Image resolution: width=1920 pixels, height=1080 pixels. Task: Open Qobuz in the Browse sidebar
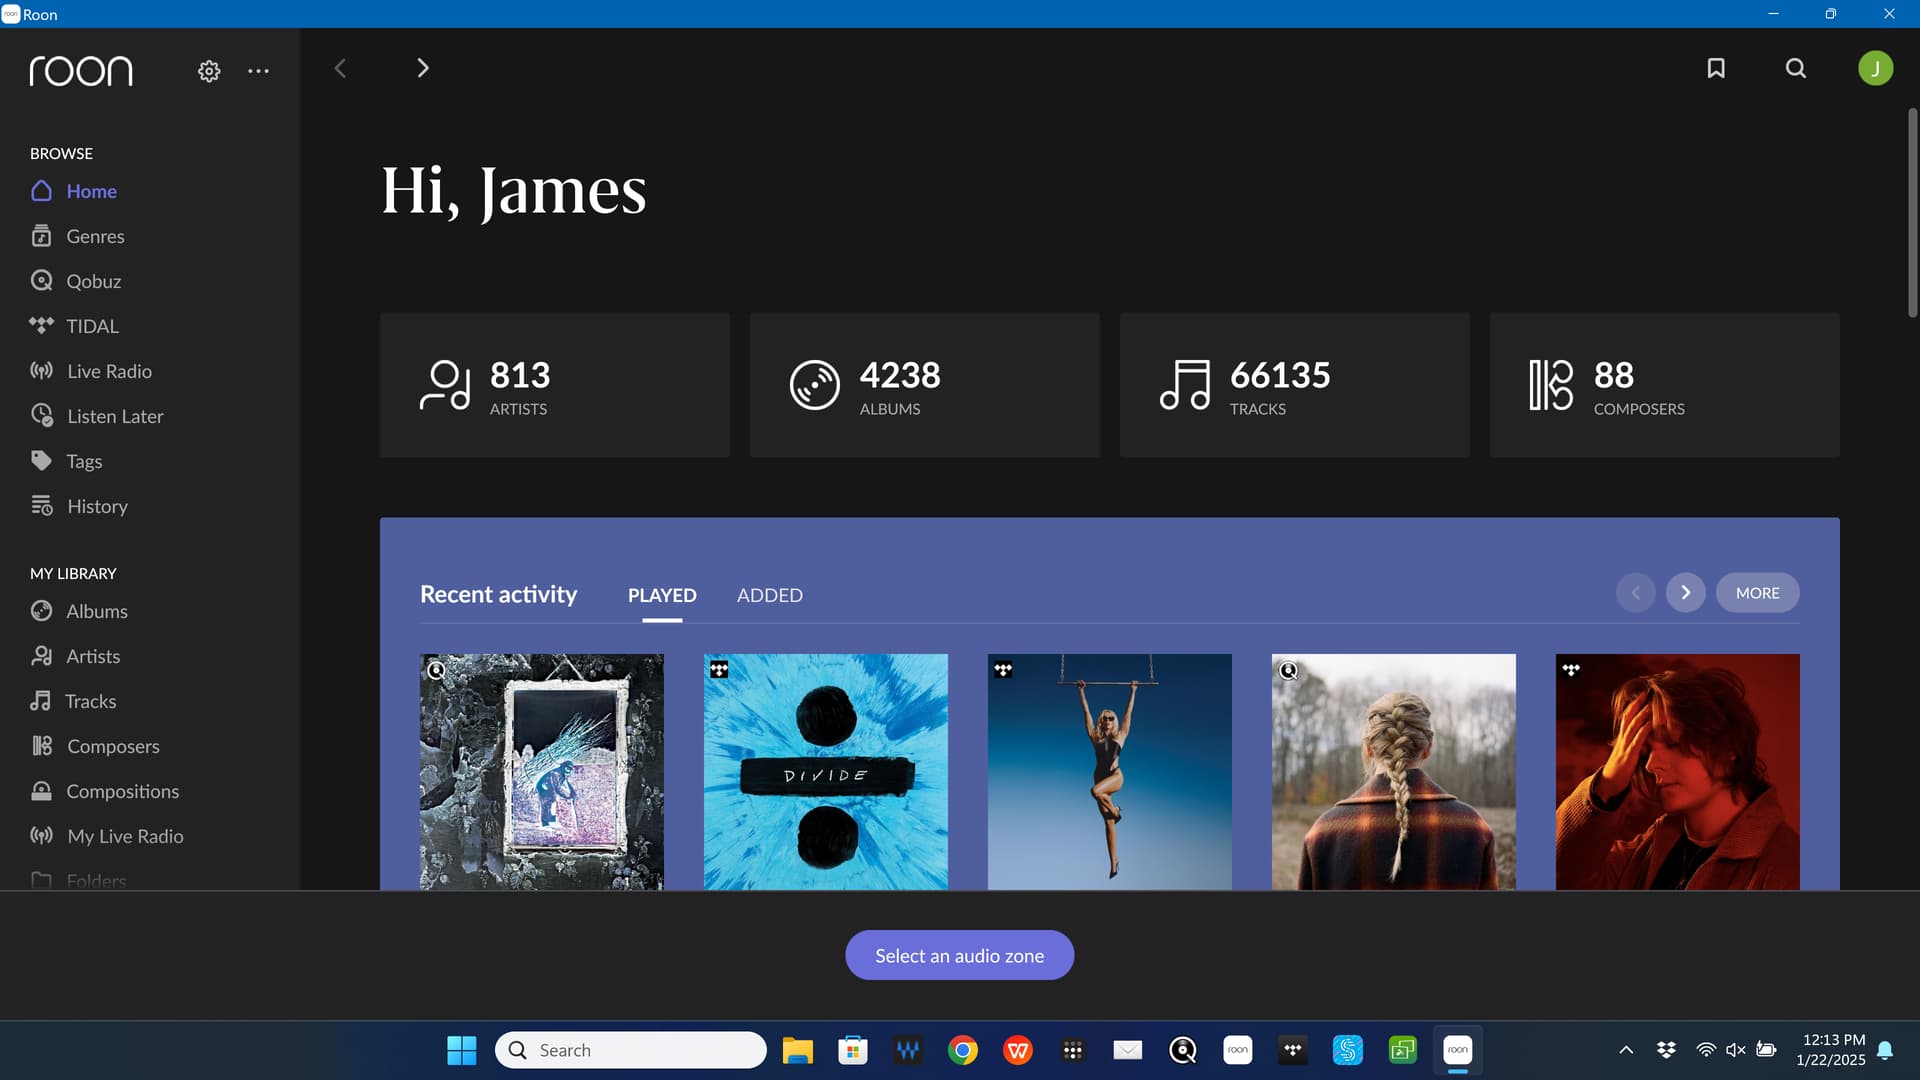coord(93,281)
